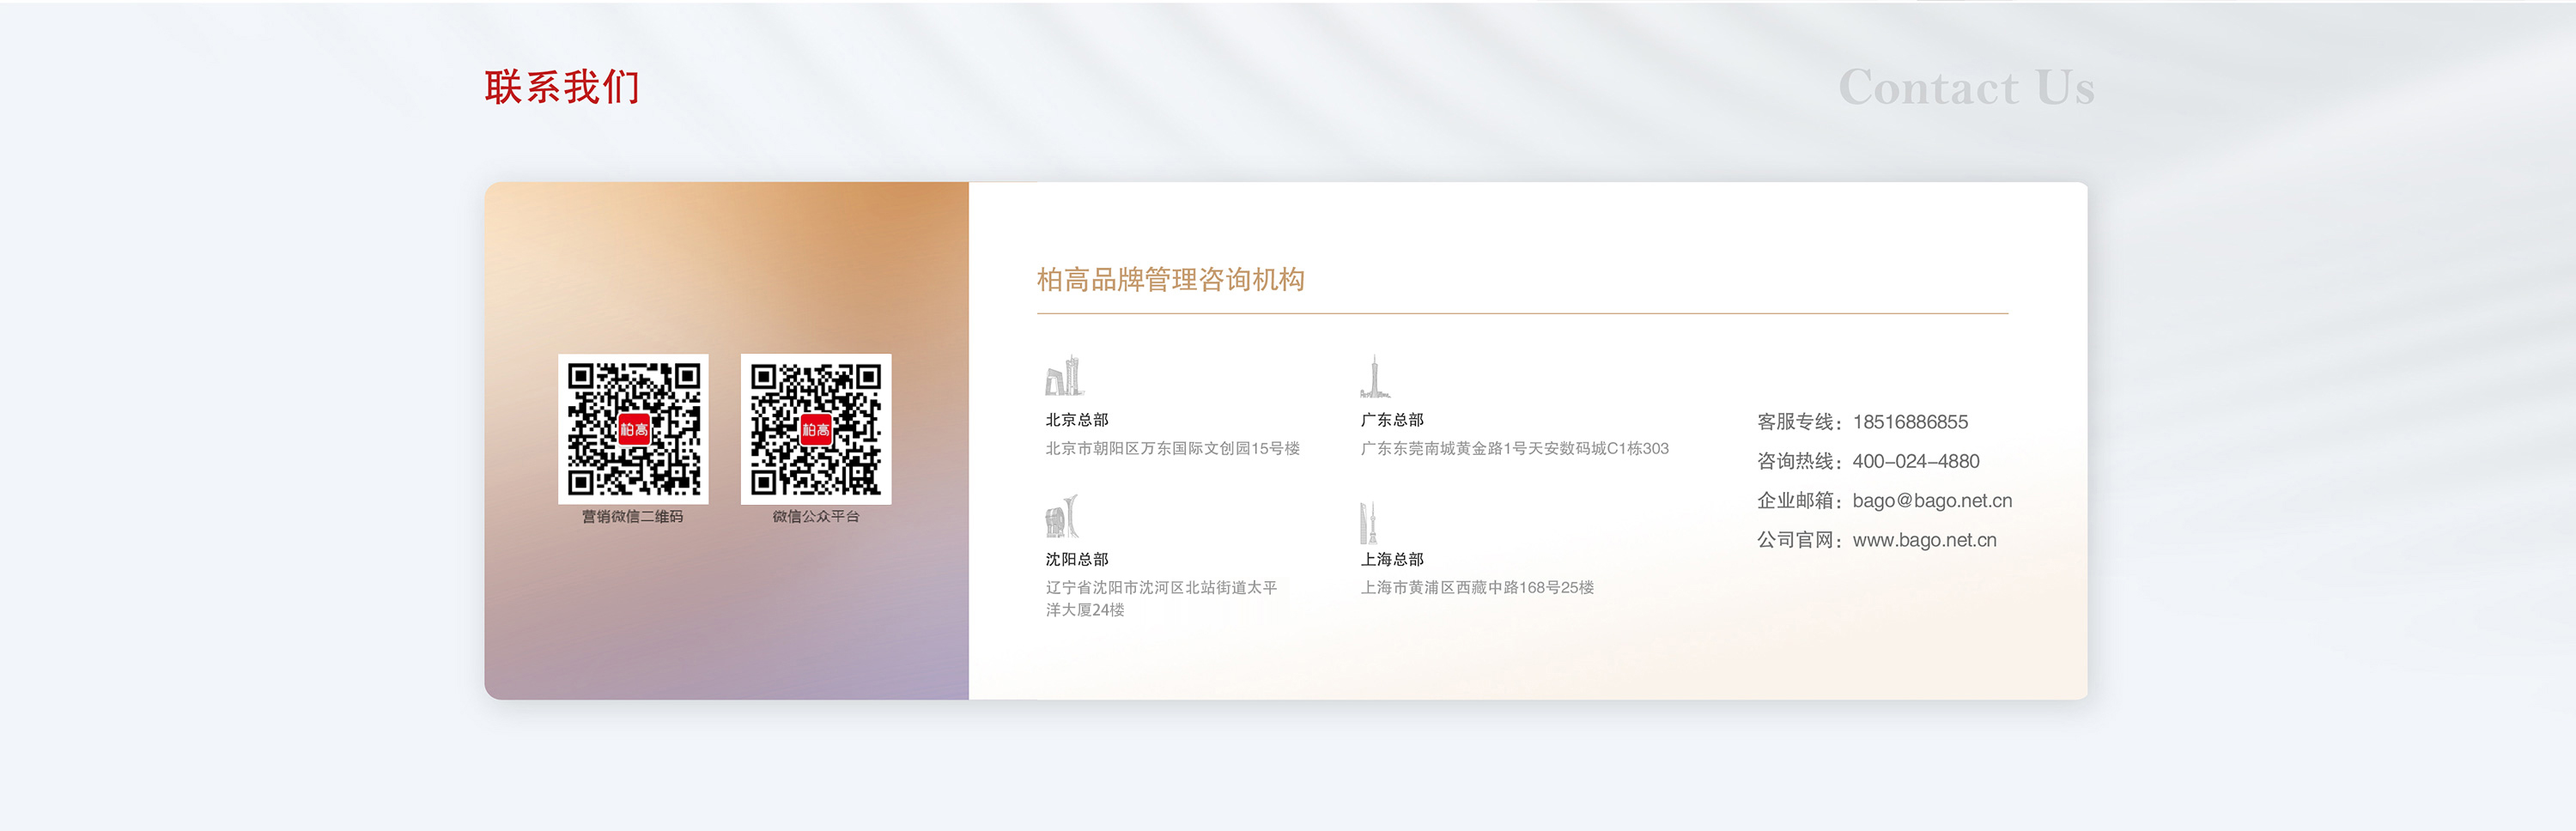2576x831 pixels.
Task: Click the 北京总部 label
Action: pyautogui.click(x=1077, y=420)
